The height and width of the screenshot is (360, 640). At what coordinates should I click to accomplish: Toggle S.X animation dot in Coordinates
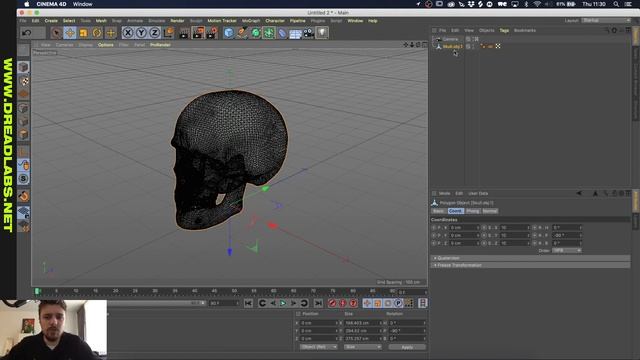click(484, 227)
